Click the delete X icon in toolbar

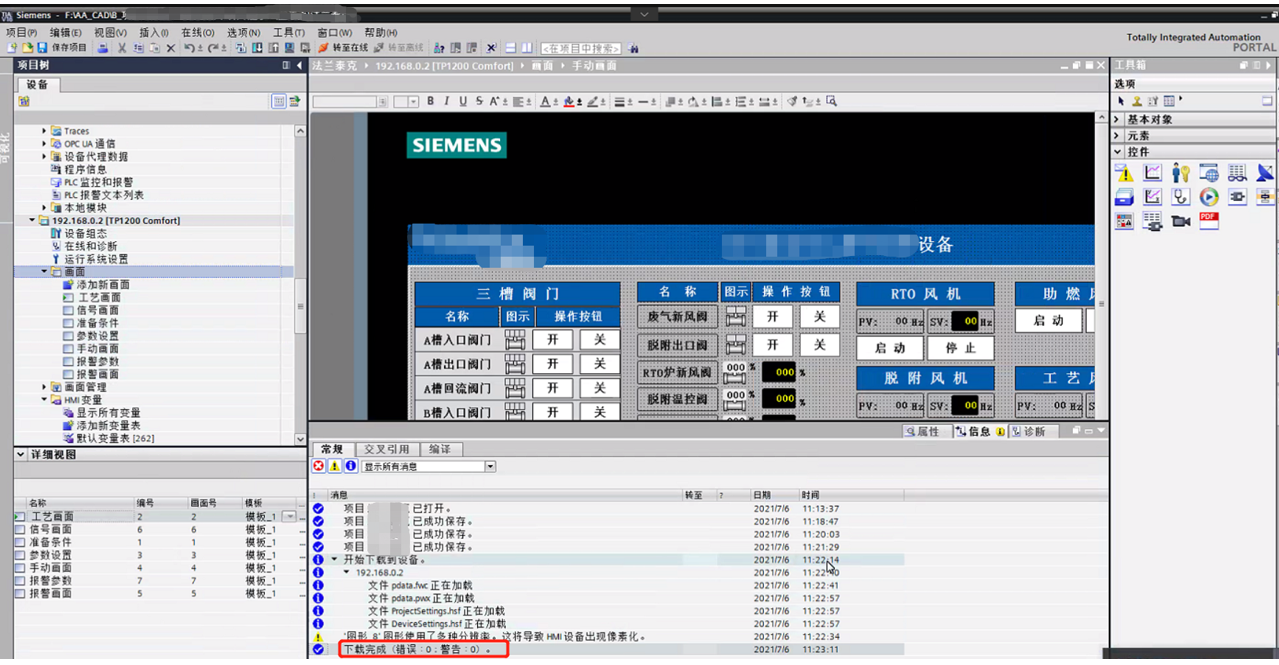click(170, 48)
